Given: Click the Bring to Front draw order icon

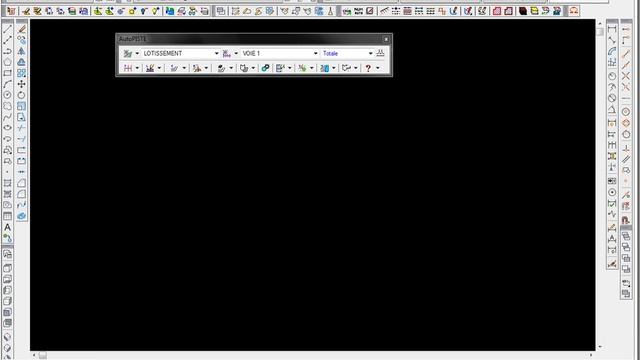Looking at the screenshot, I should pyautogui.click(x=626, y=236).
